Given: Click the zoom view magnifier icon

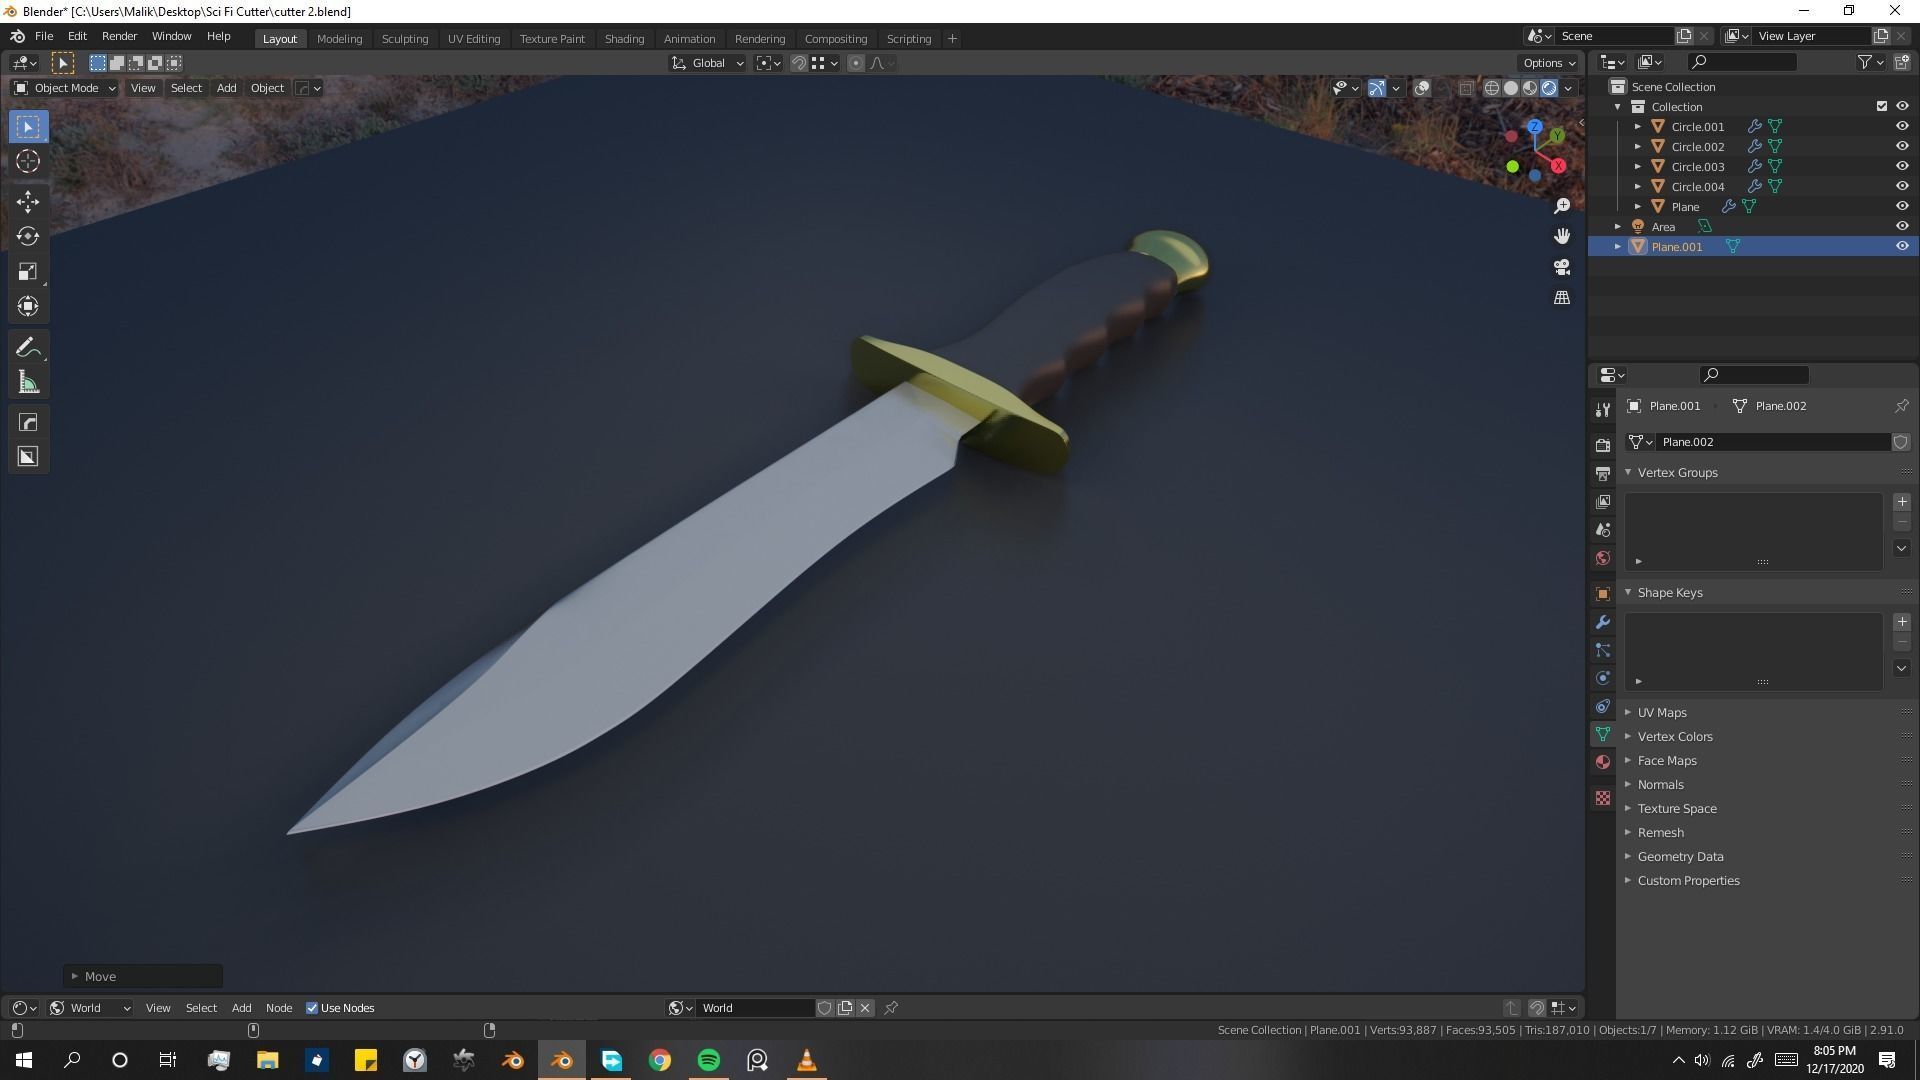Looking at the screenshot, I should (1562, 205).
